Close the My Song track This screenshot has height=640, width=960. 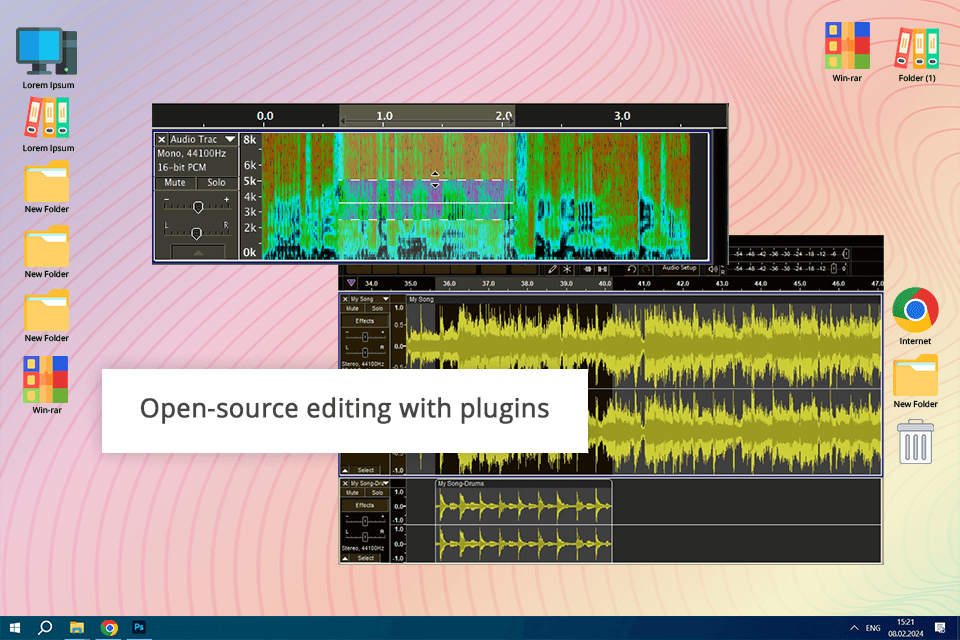[x=345, y=299]
